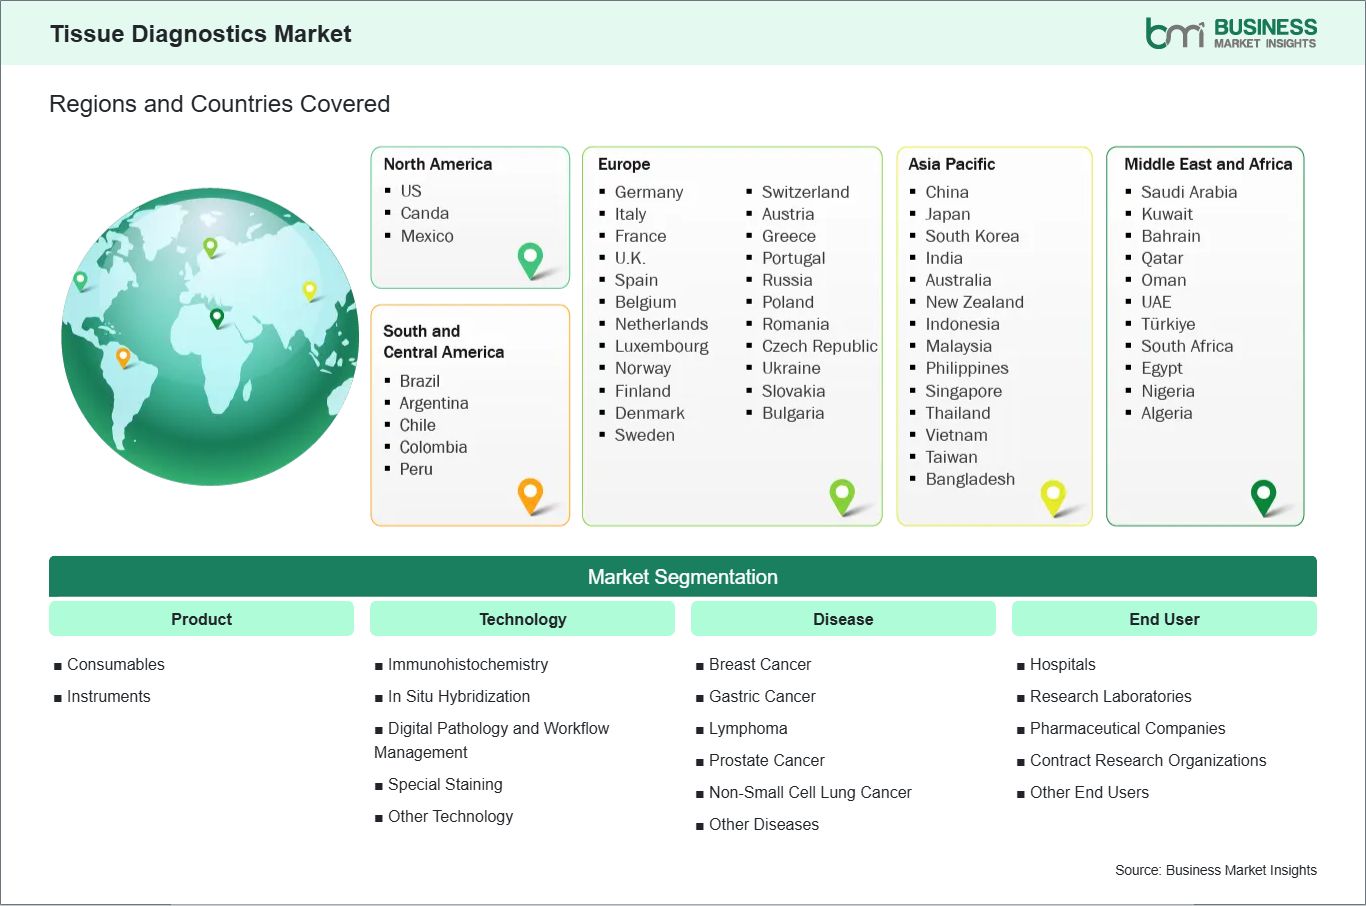
Task: Click the Immunohistochemistry list item
Action: click(467, 664)
